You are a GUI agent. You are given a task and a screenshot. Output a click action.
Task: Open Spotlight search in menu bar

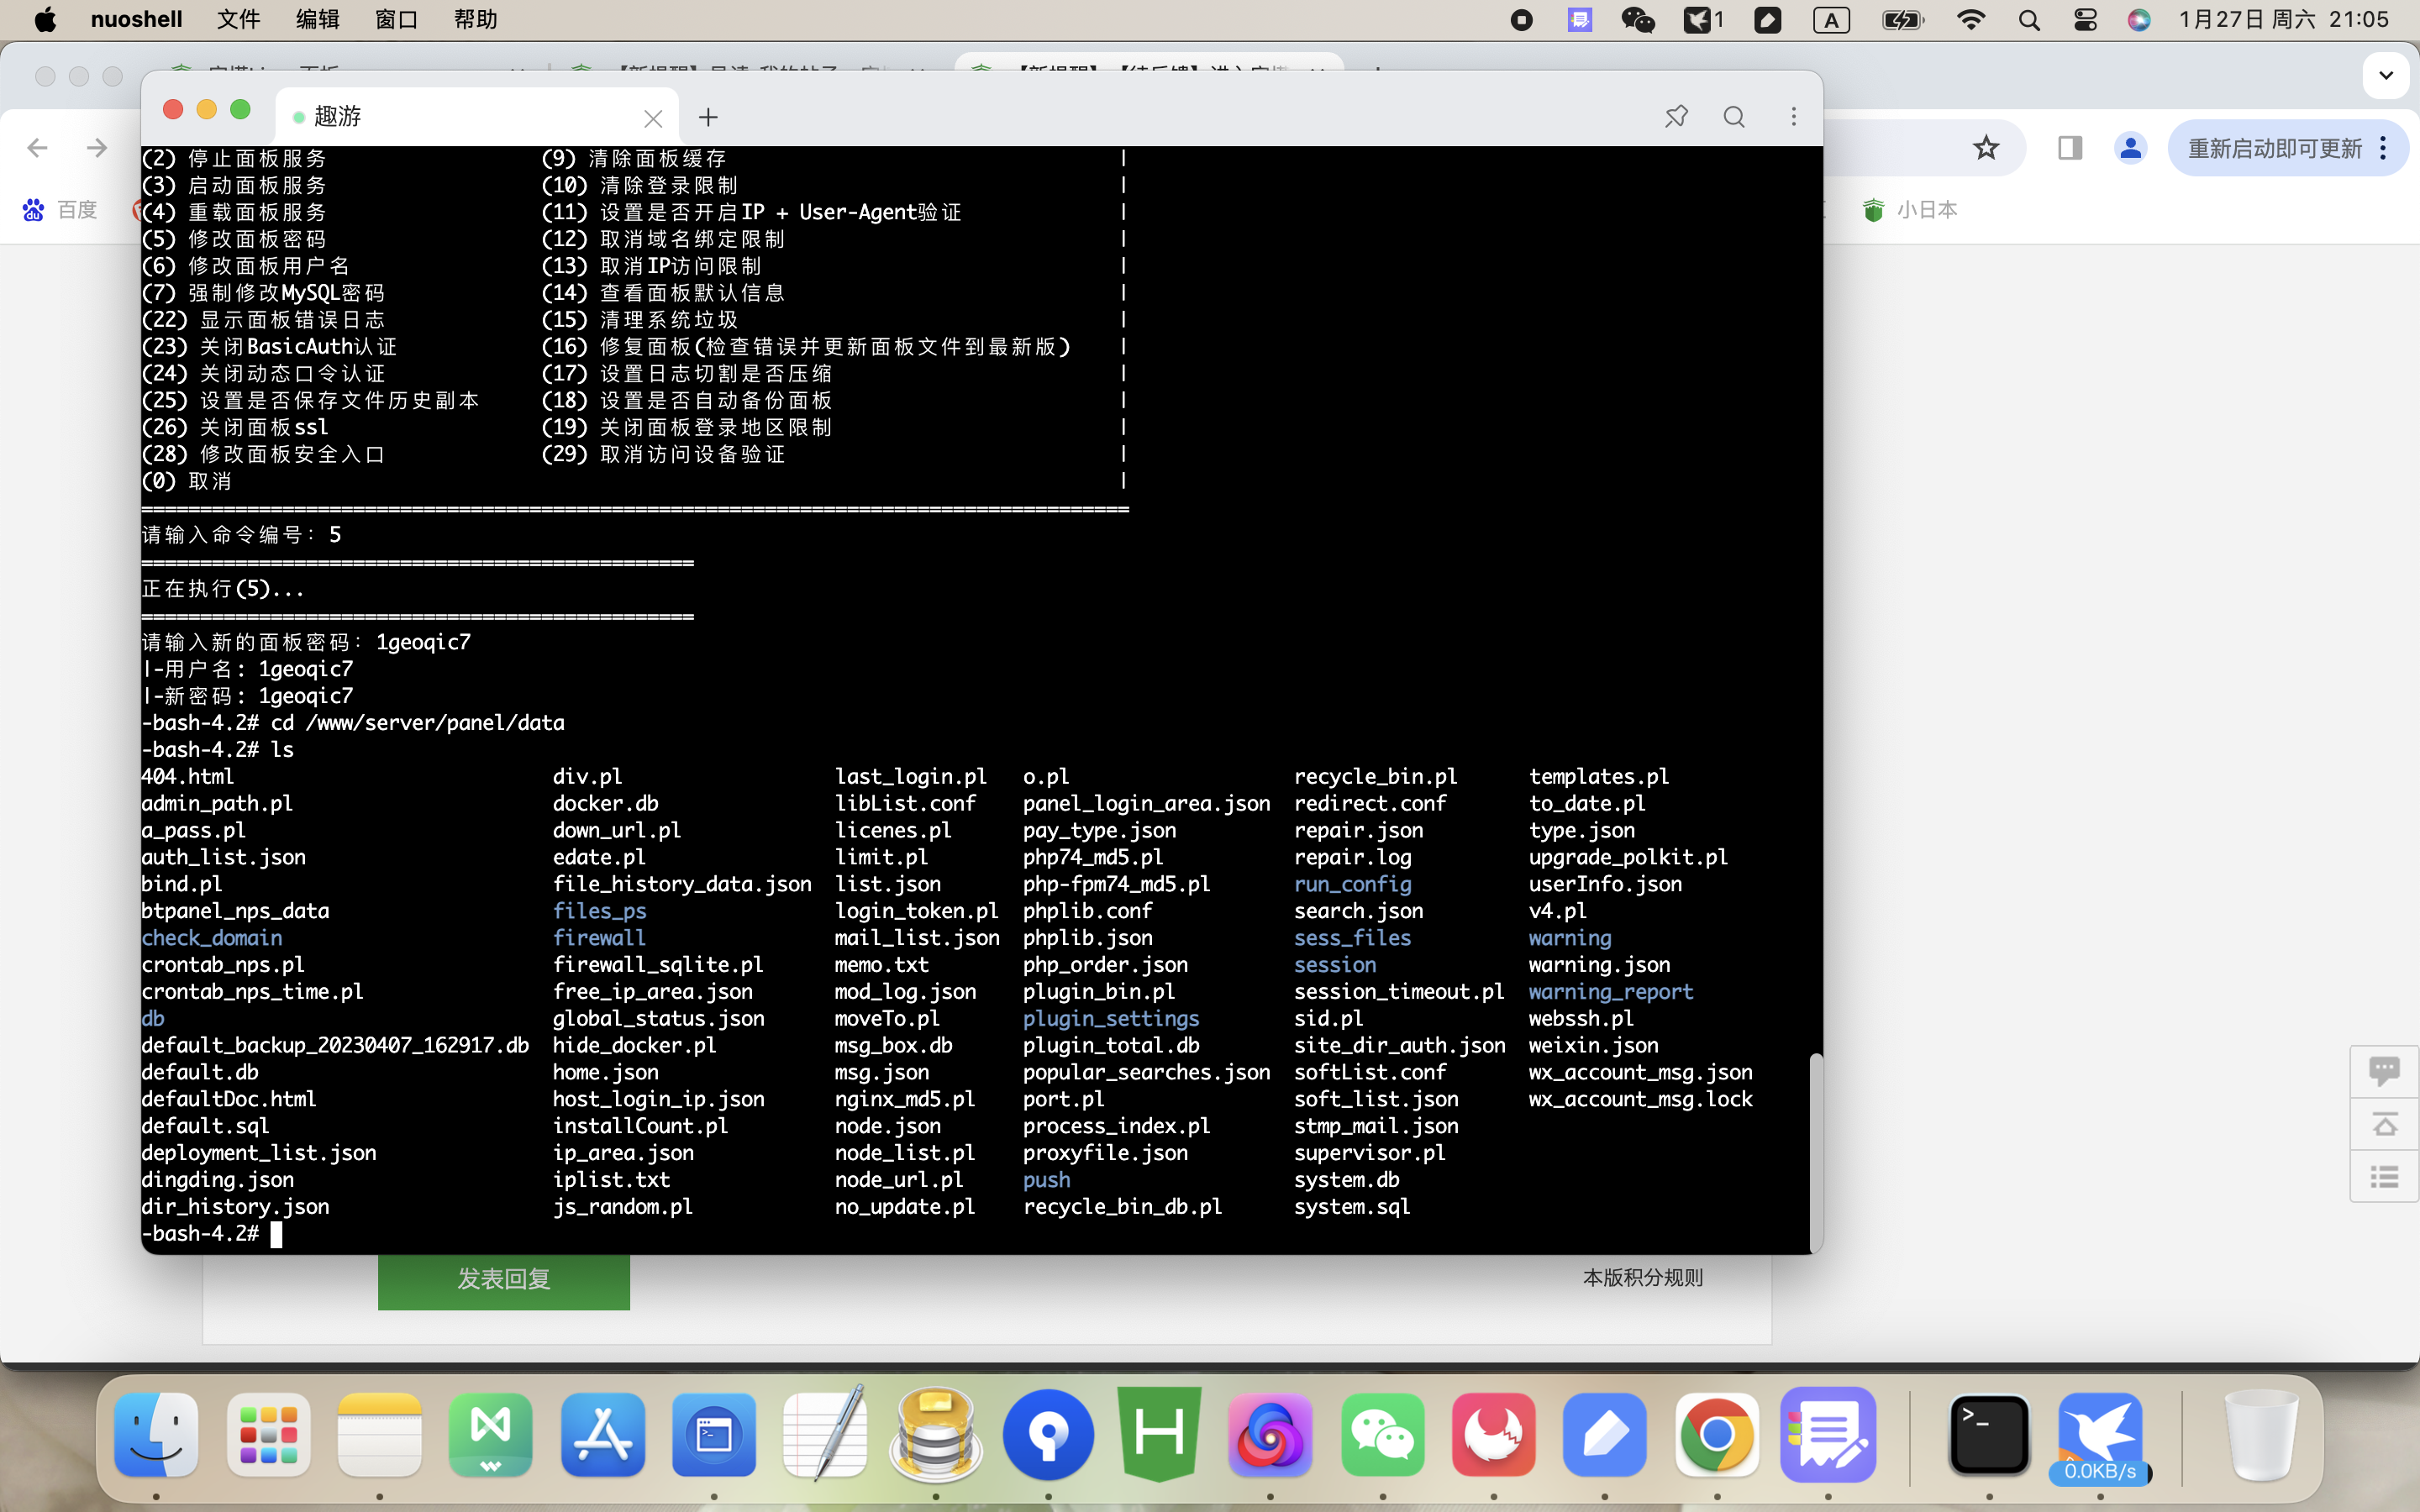coord(2029,19)
